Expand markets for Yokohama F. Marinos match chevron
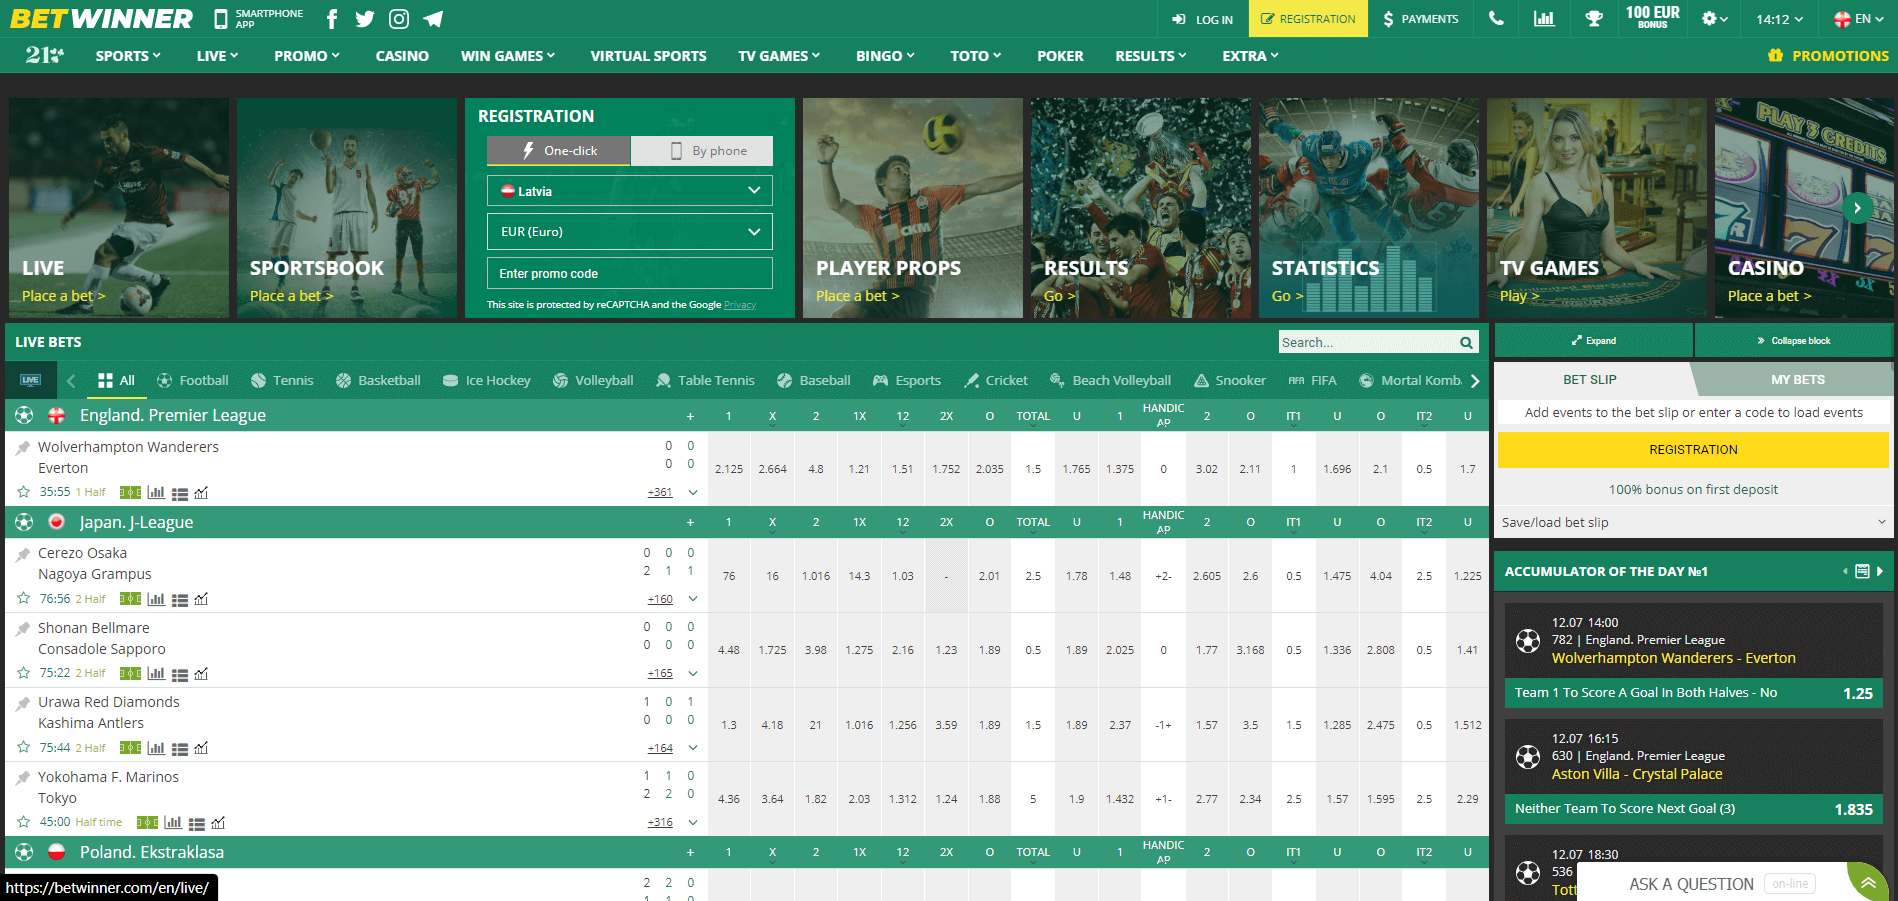The height and width of the screenshot is (901, 1898). click(x=693, y=822)
